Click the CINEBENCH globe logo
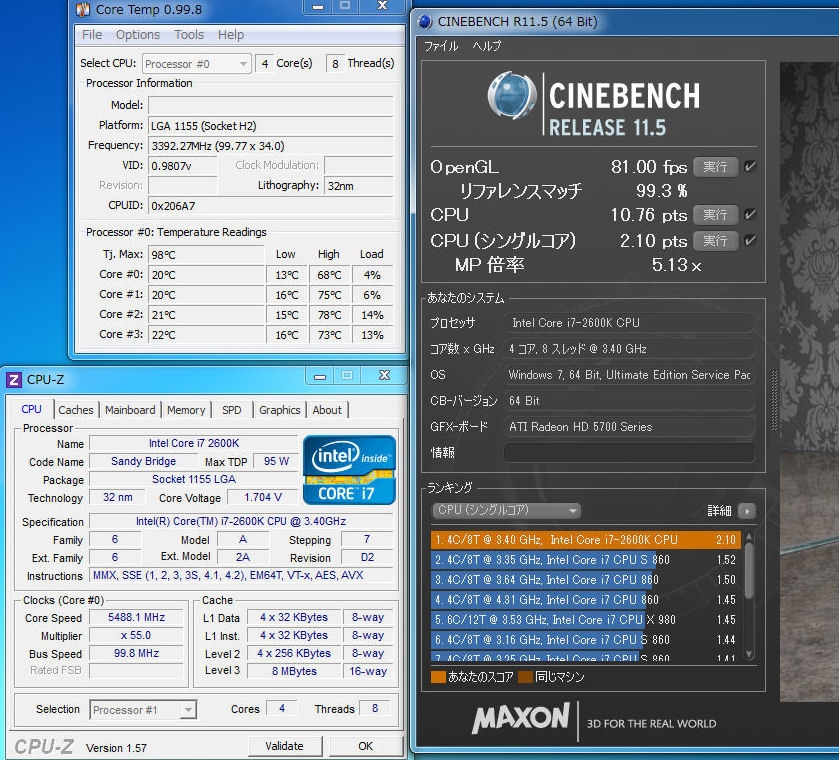This screenshot has width=839, height=760. pyautogui.click(x=512, y=95)
